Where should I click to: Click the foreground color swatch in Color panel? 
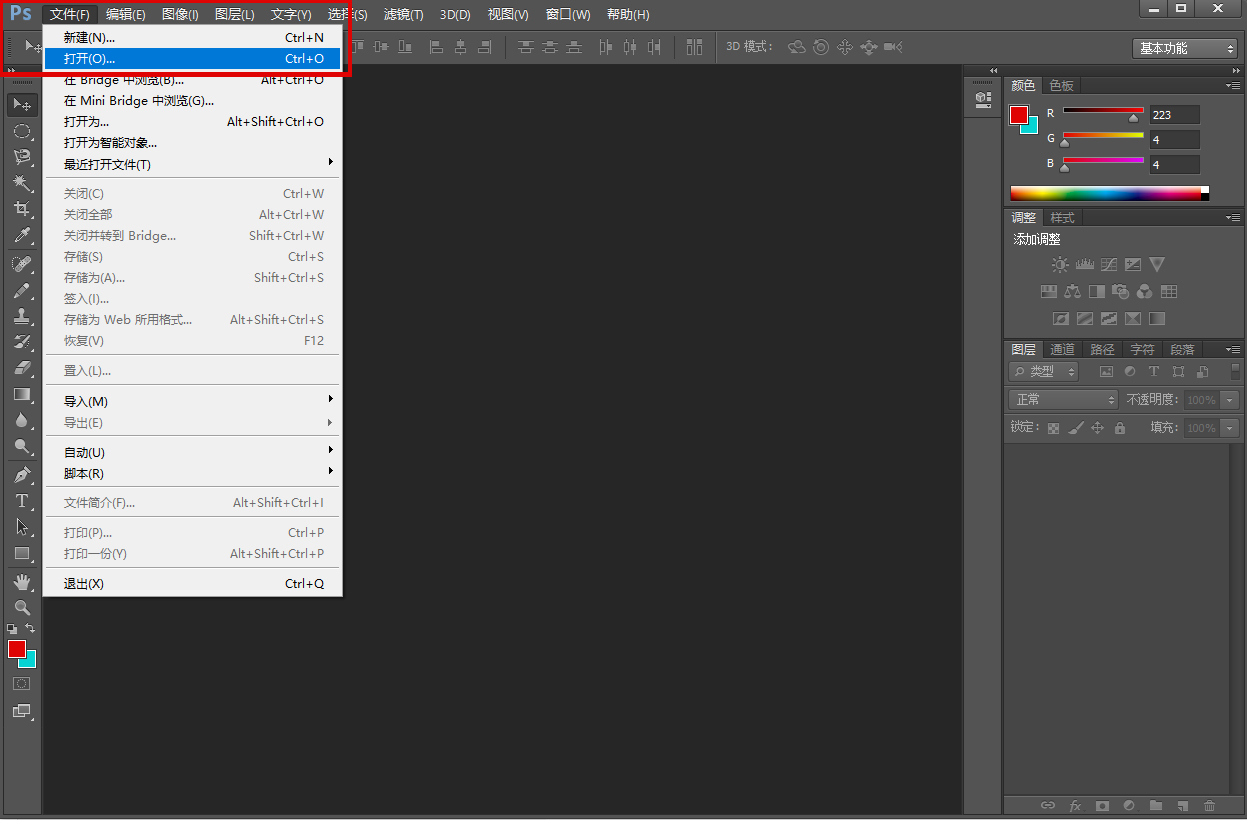point(1019,115)
